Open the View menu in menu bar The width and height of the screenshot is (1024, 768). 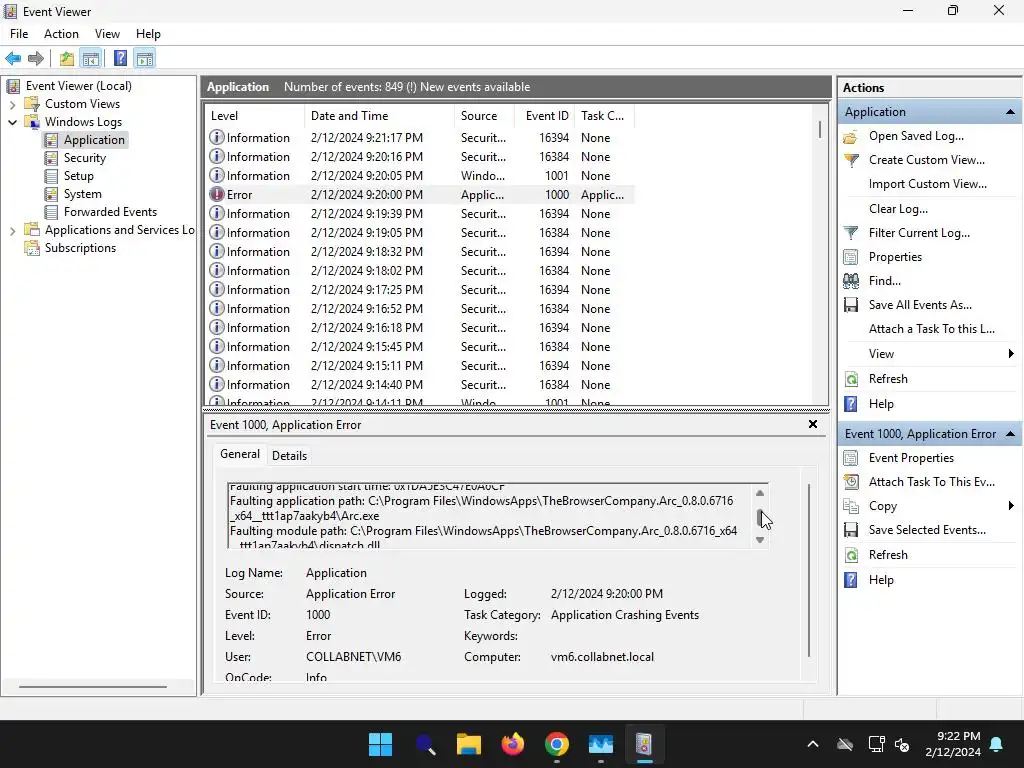coord(107,34)
